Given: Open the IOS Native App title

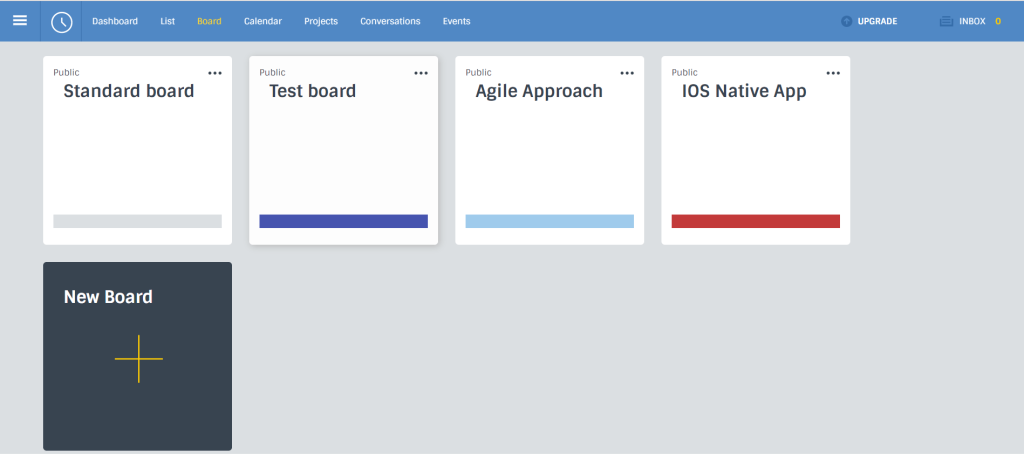Looking at the screenshot, I should [744, 91].
